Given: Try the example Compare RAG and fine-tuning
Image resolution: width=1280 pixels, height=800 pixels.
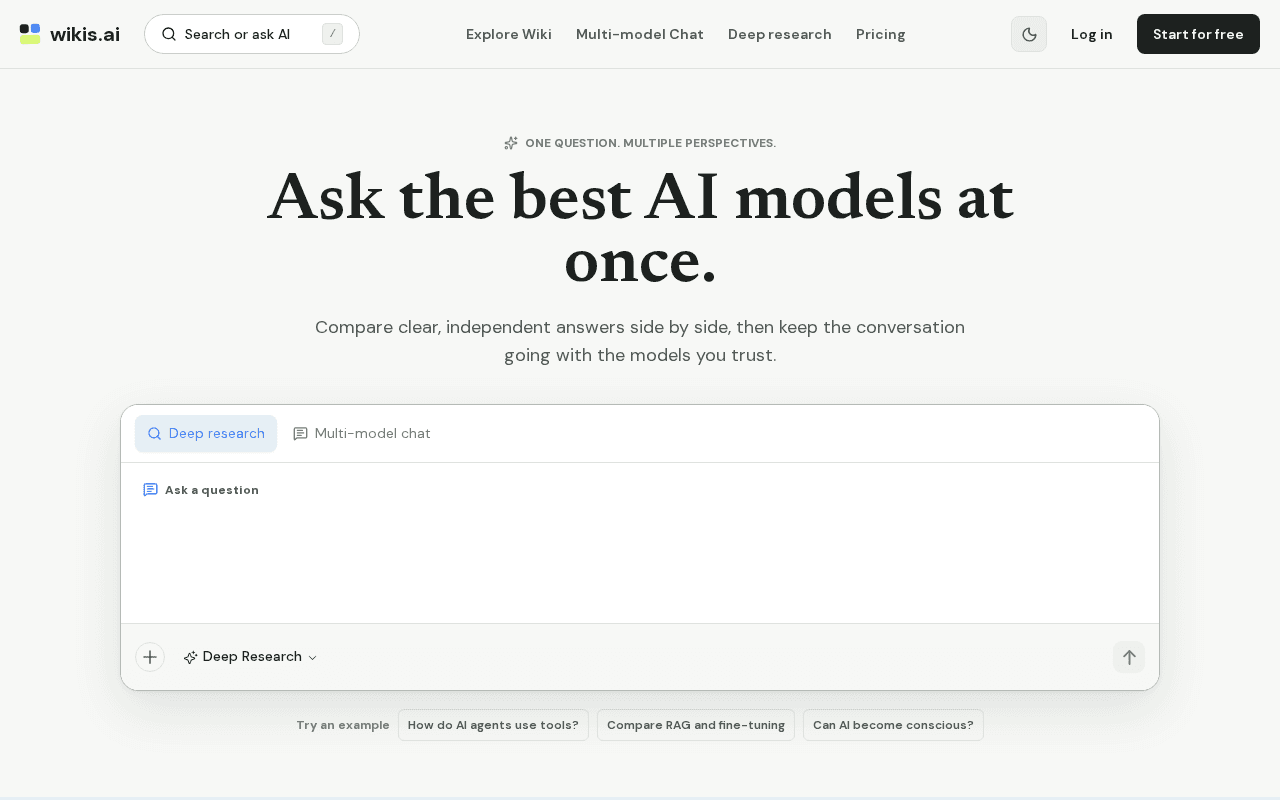Looking at the screenshot, I should [696, 725].
